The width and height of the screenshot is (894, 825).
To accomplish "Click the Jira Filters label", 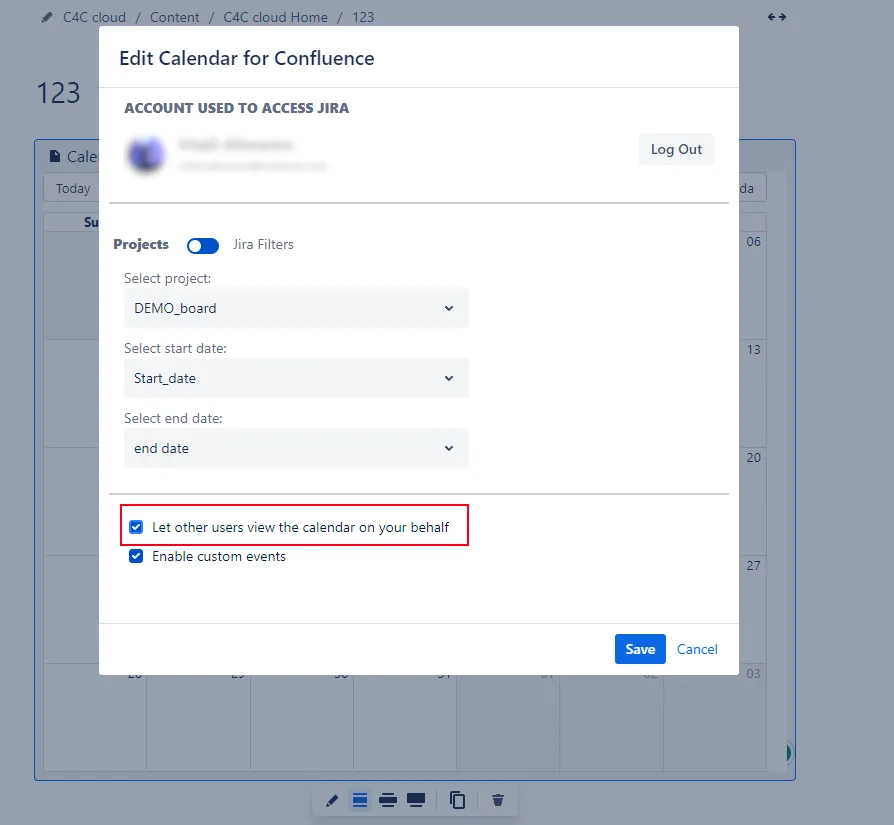I will pyautogui.click(x=263, y=245).
